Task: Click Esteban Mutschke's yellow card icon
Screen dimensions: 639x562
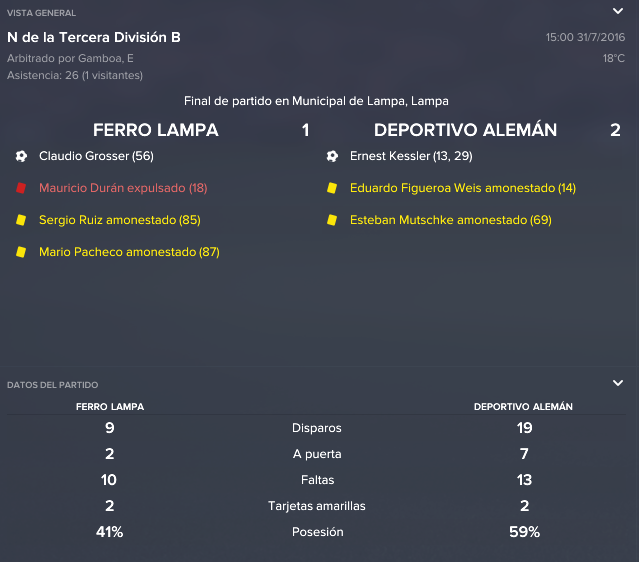Action: click(332, 220)
